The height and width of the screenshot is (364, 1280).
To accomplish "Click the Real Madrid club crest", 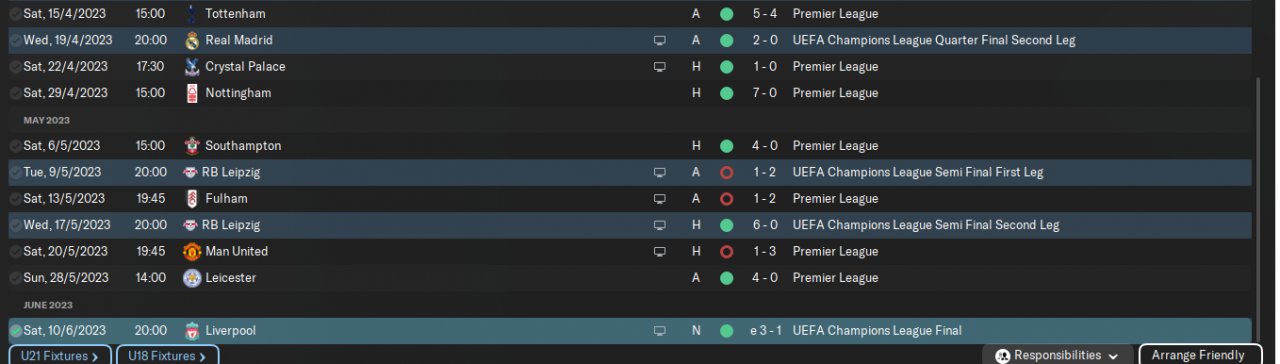I will click(192, 41).
